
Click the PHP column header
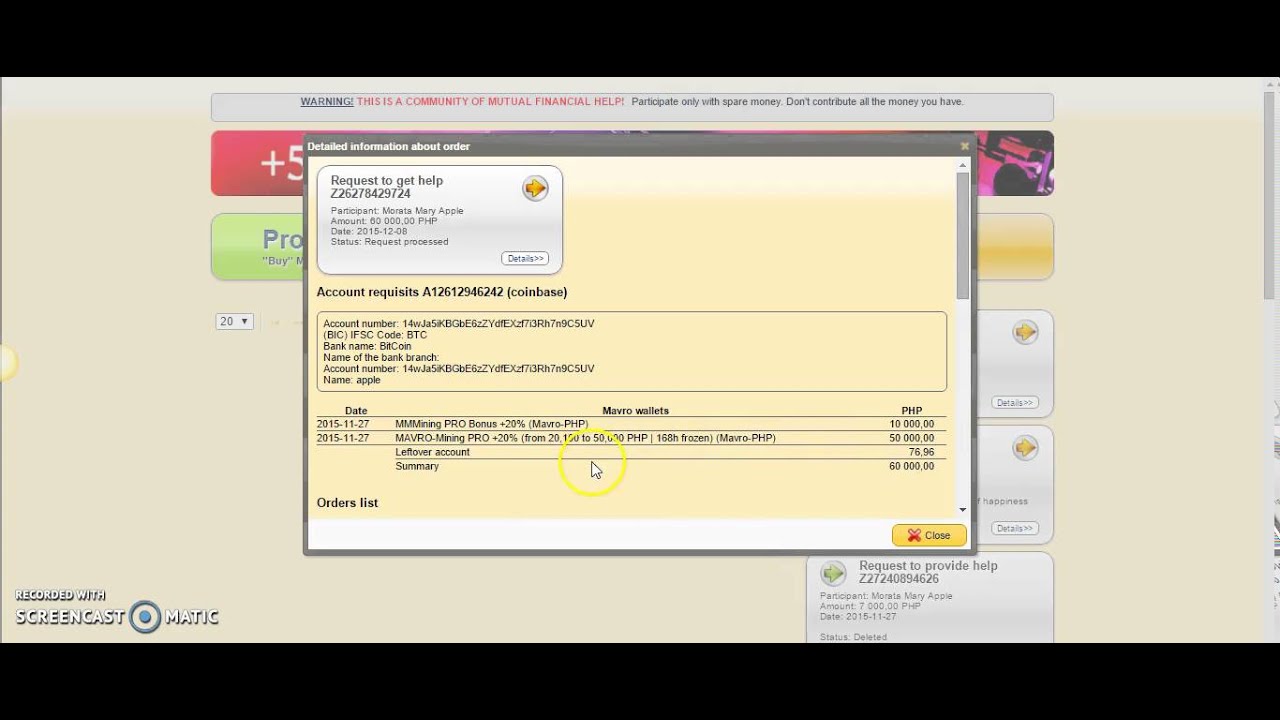pos(911,411)
